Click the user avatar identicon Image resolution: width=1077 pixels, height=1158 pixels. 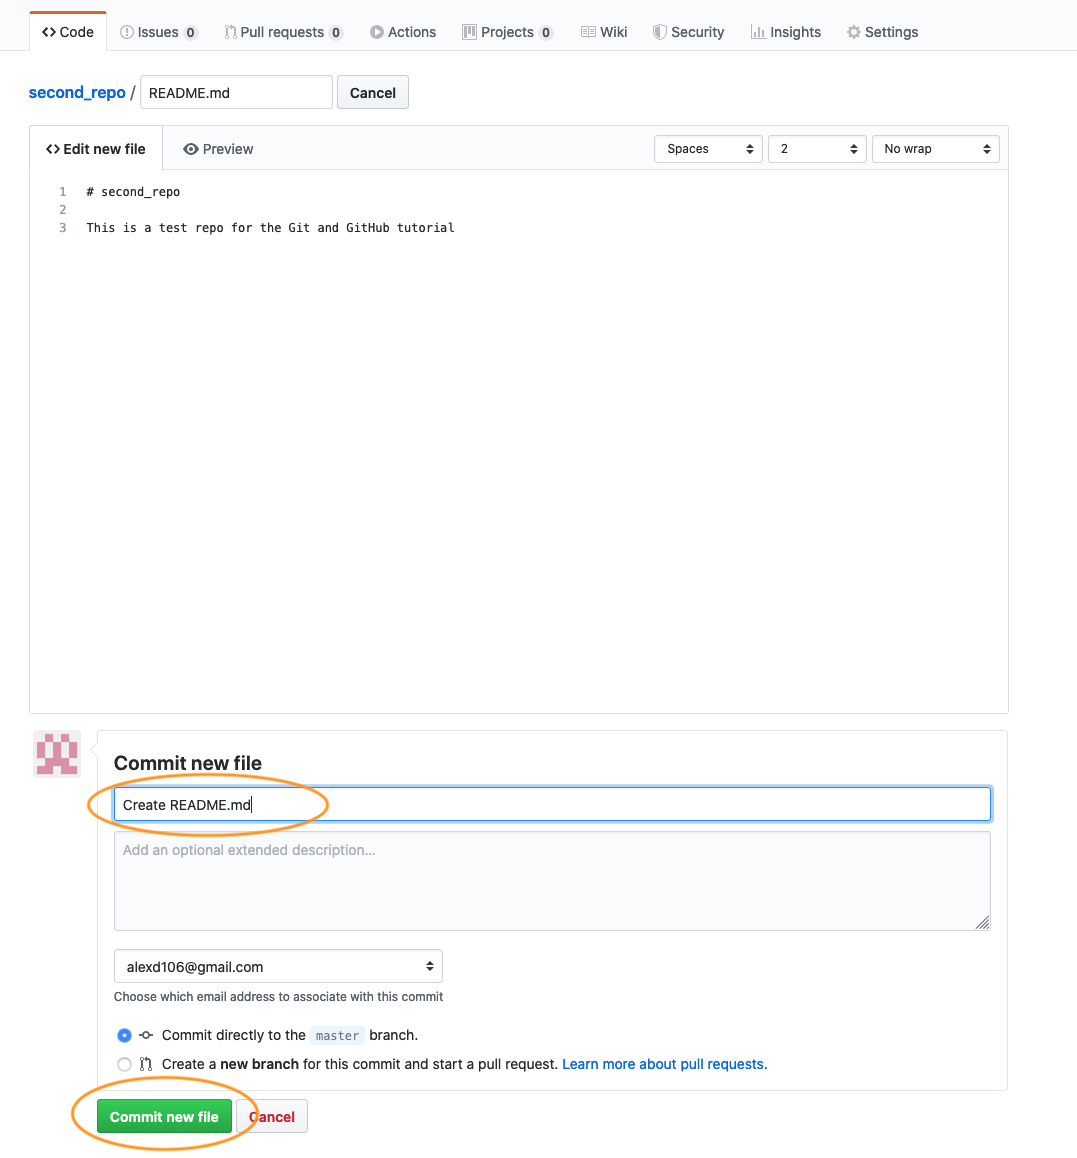(57, 753)
